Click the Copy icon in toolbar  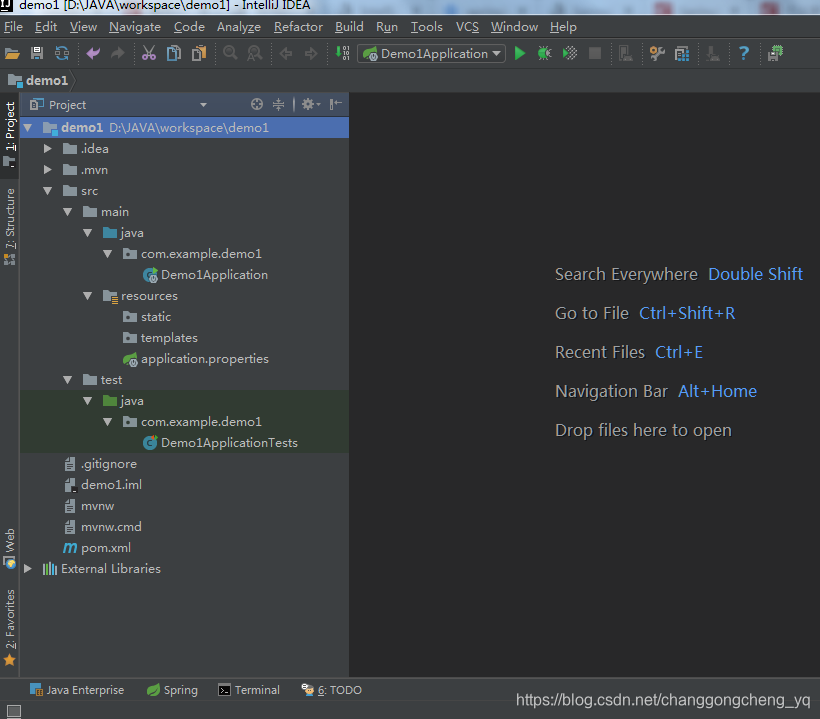pyautogui.click(x=174, y=53)
